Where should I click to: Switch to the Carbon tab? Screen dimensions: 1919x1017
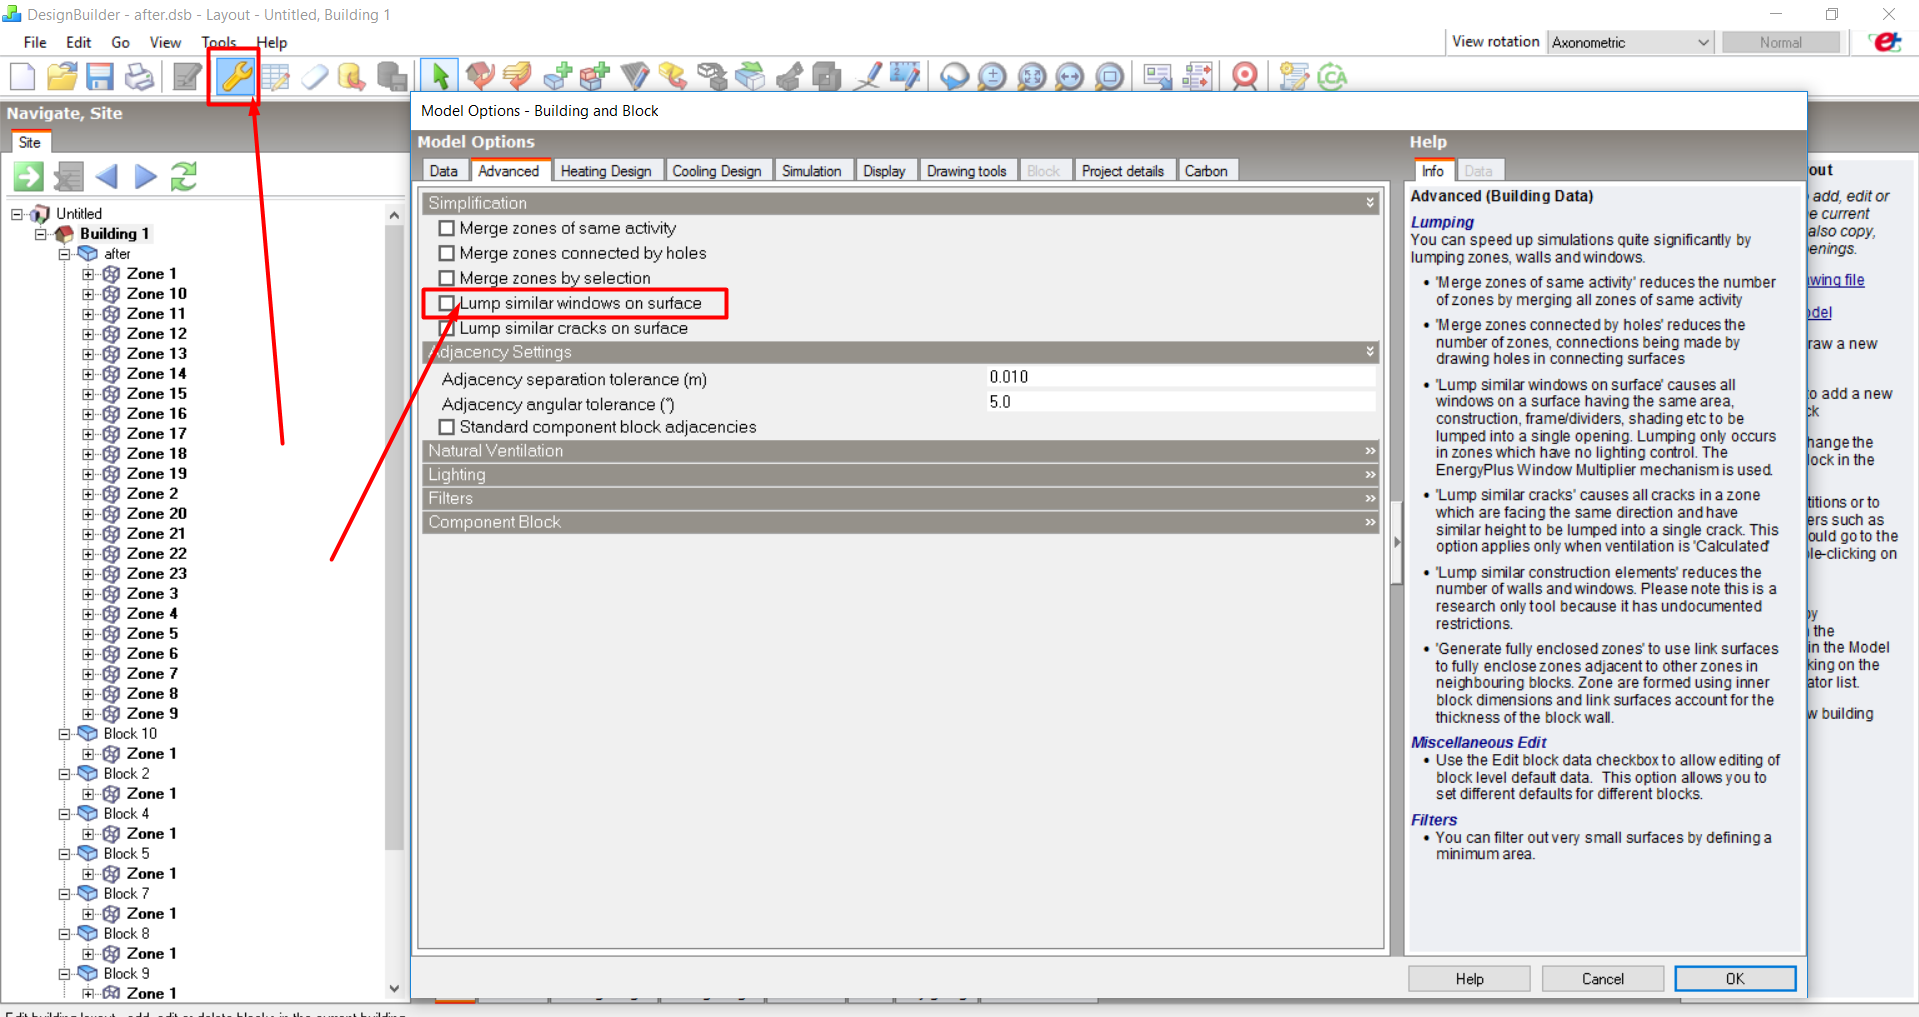click(1206, 171)
